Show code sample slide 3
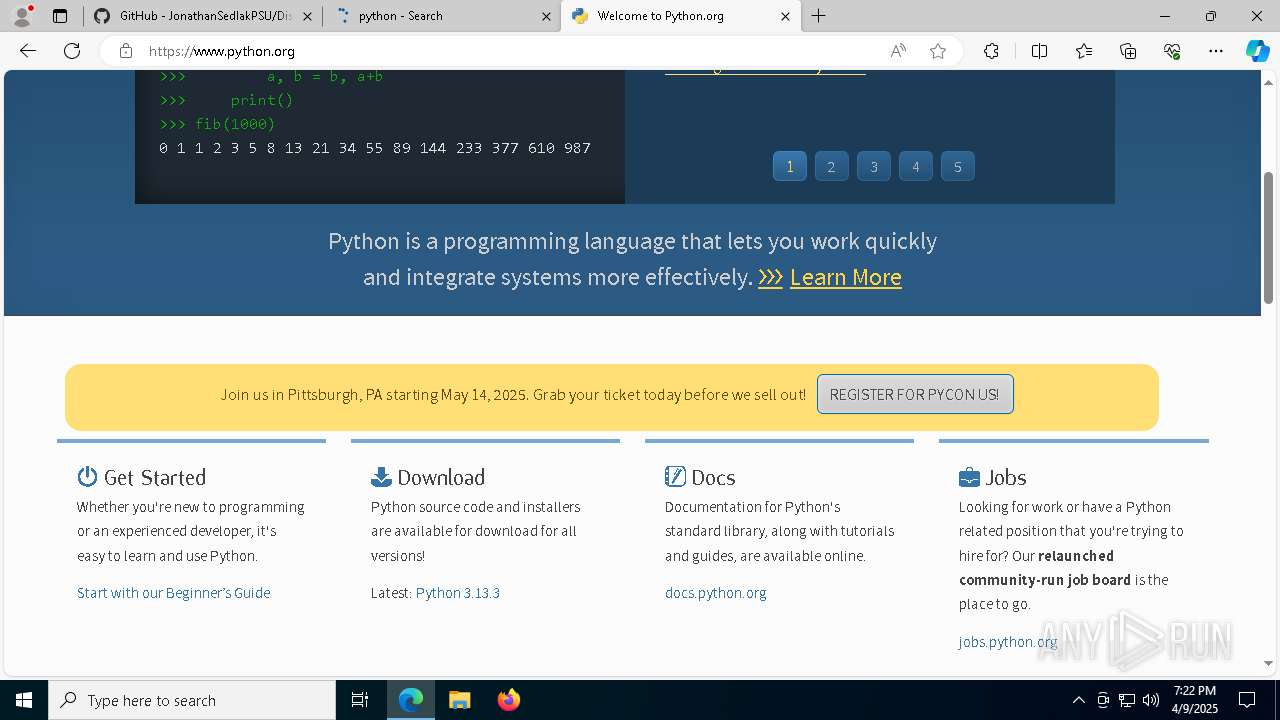Screen dimensions: 1280x720 coord(874,166)
